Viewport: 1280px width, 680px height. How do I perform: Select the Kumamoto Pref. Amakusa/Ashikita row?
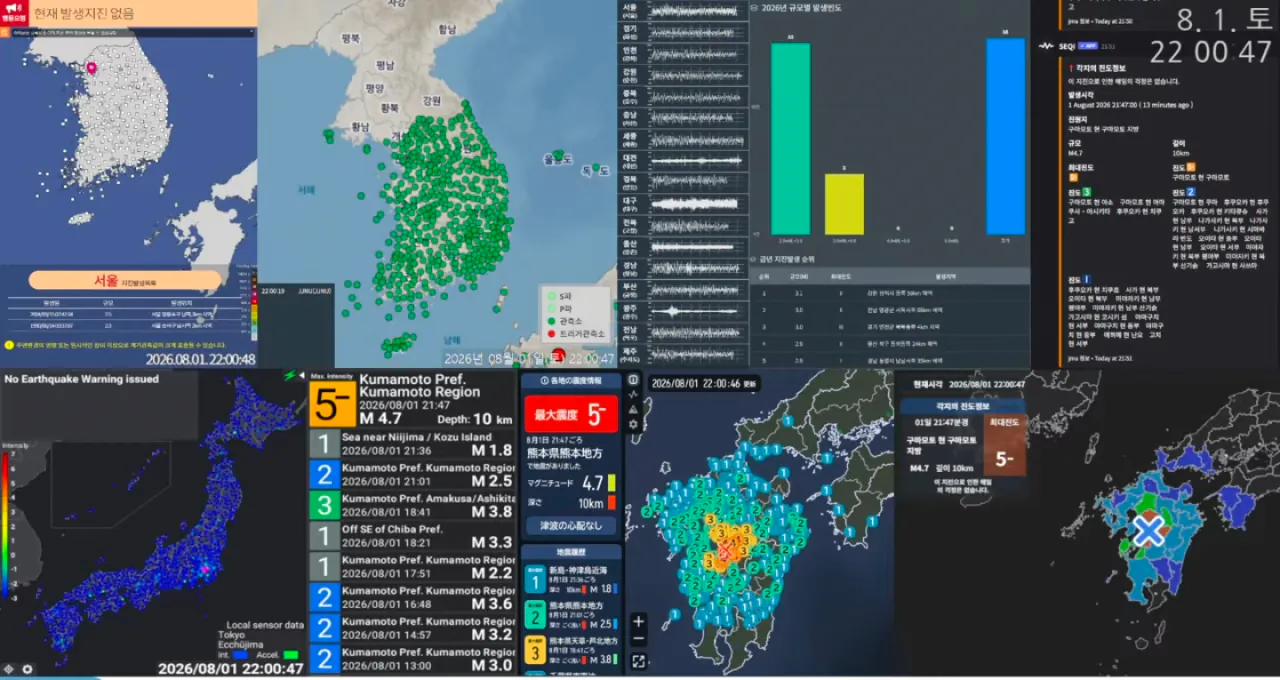coord(413,505)
